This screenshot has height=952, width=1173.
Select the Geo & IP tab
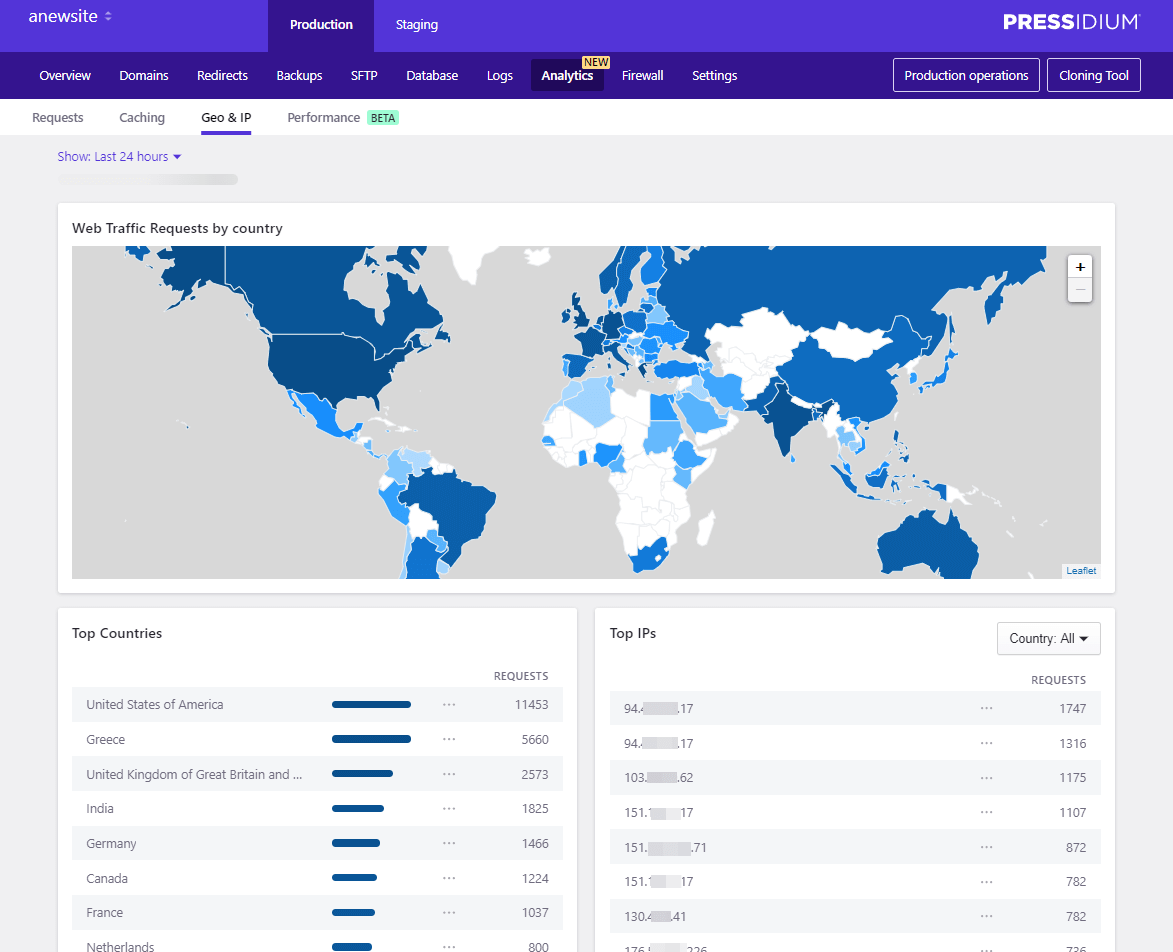coord(226,117)
